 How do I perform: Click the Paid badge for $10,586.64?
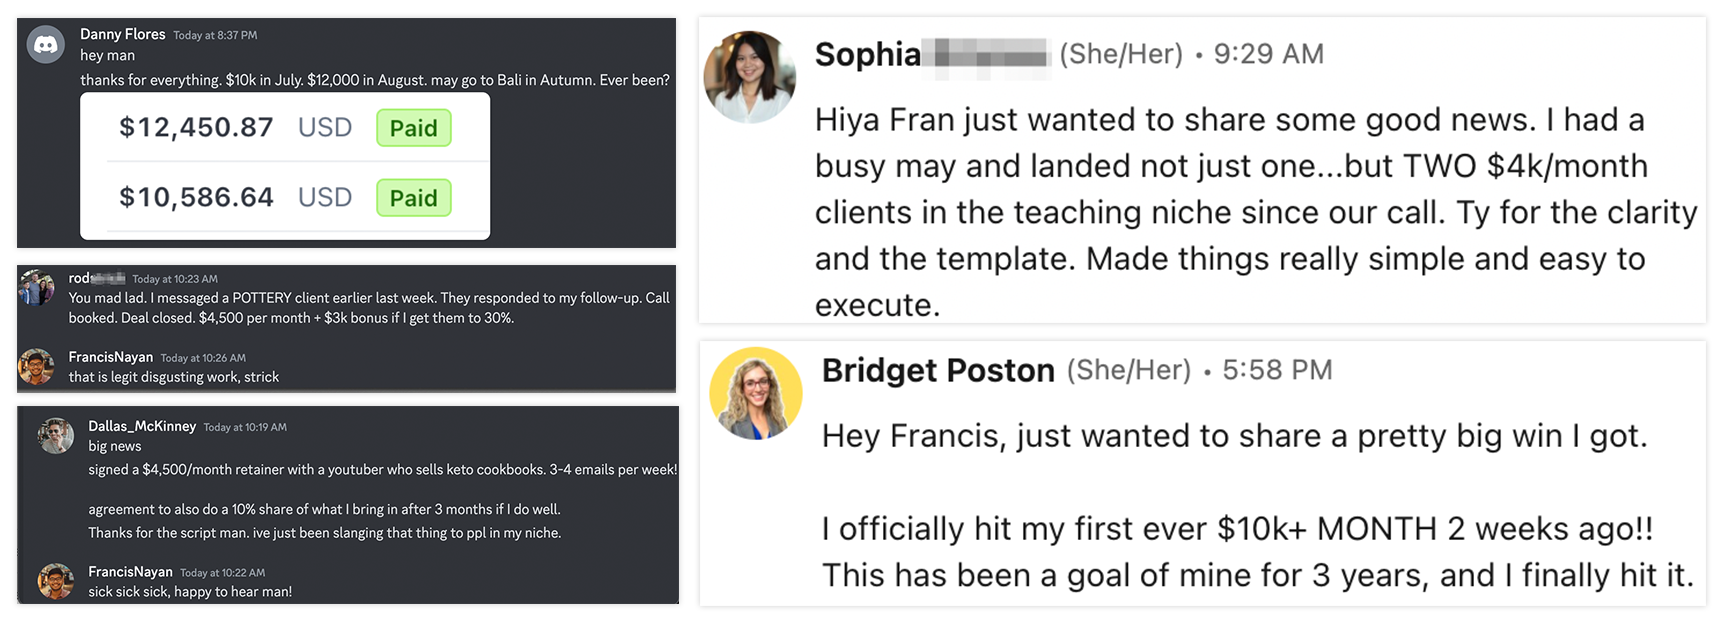click(x=413, y=198)
